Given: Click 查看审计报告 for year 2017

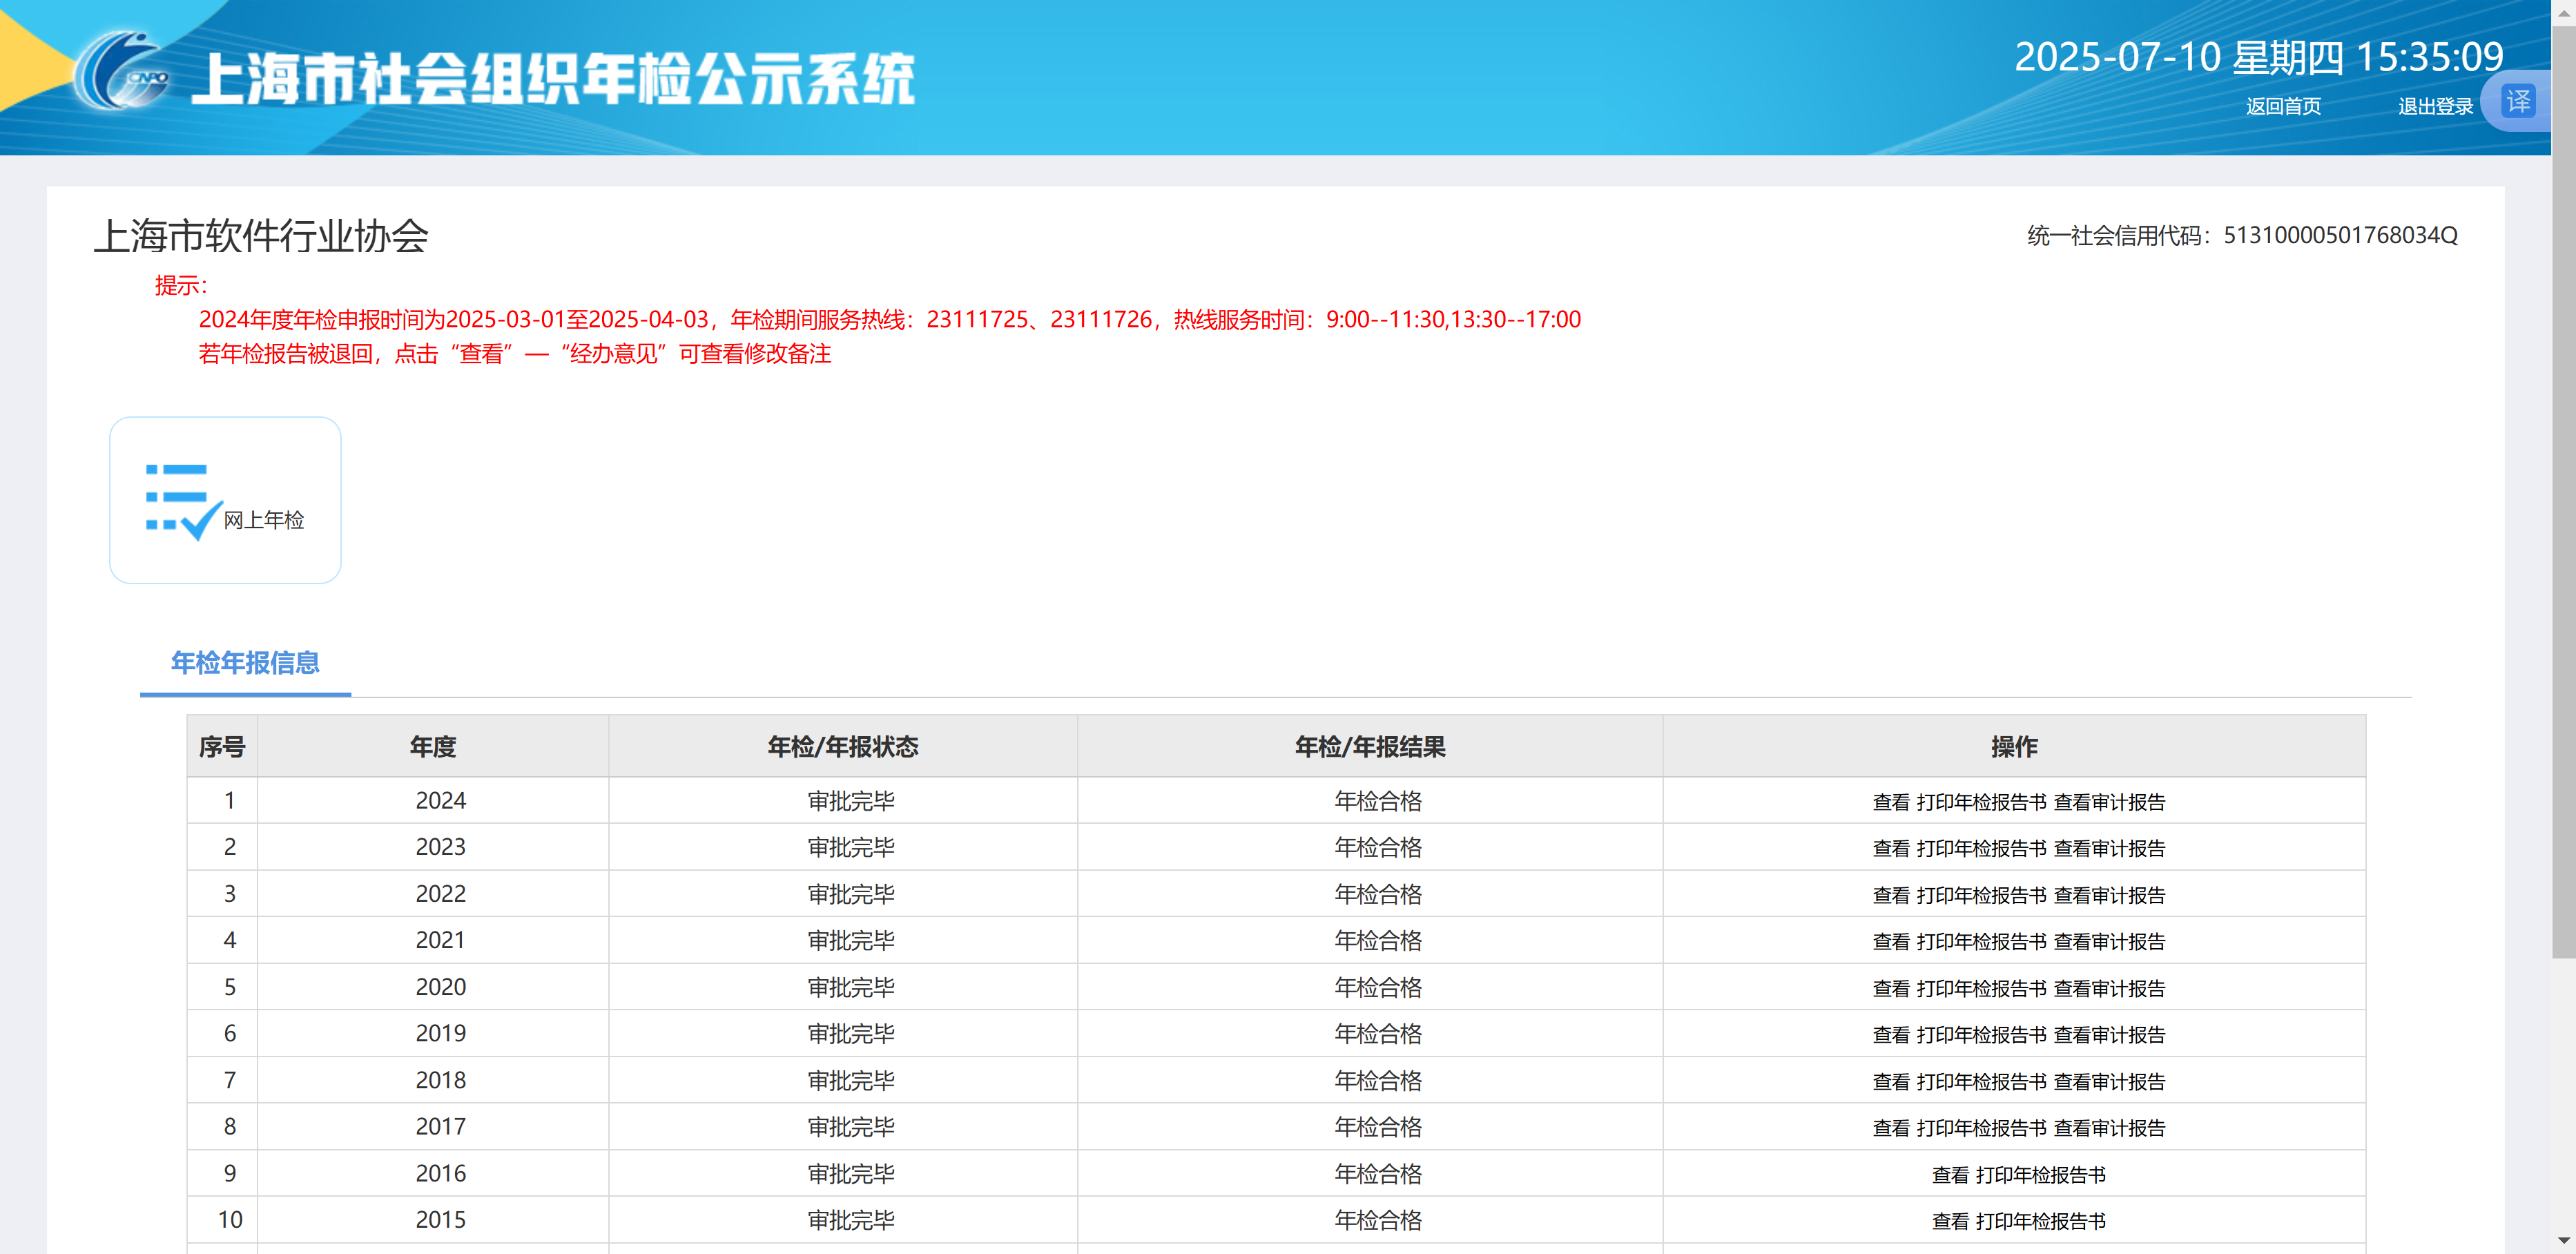Looking at the screenshot, I should point(2109,1127).
